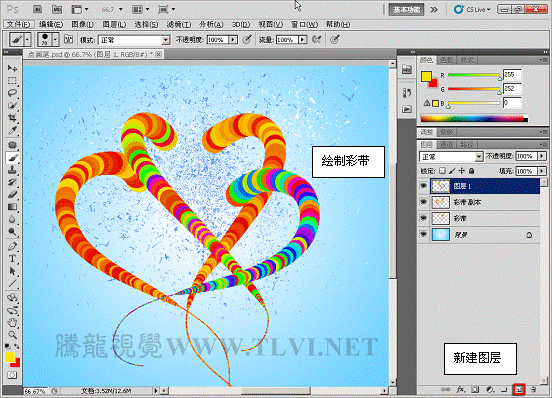Select the Horizontal Type tool

(x=12, y=259)
